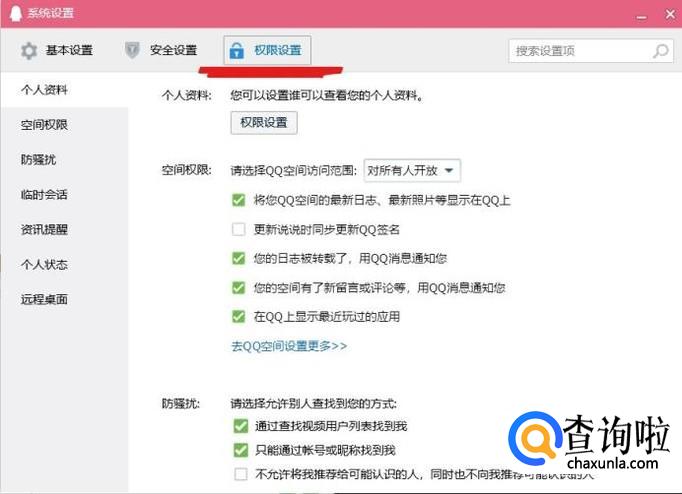Image resolution: width=682 pixels, height=494 pixels.
Task: Go to 远程桌面 sidebar item
Action: [x=64, y=299]
